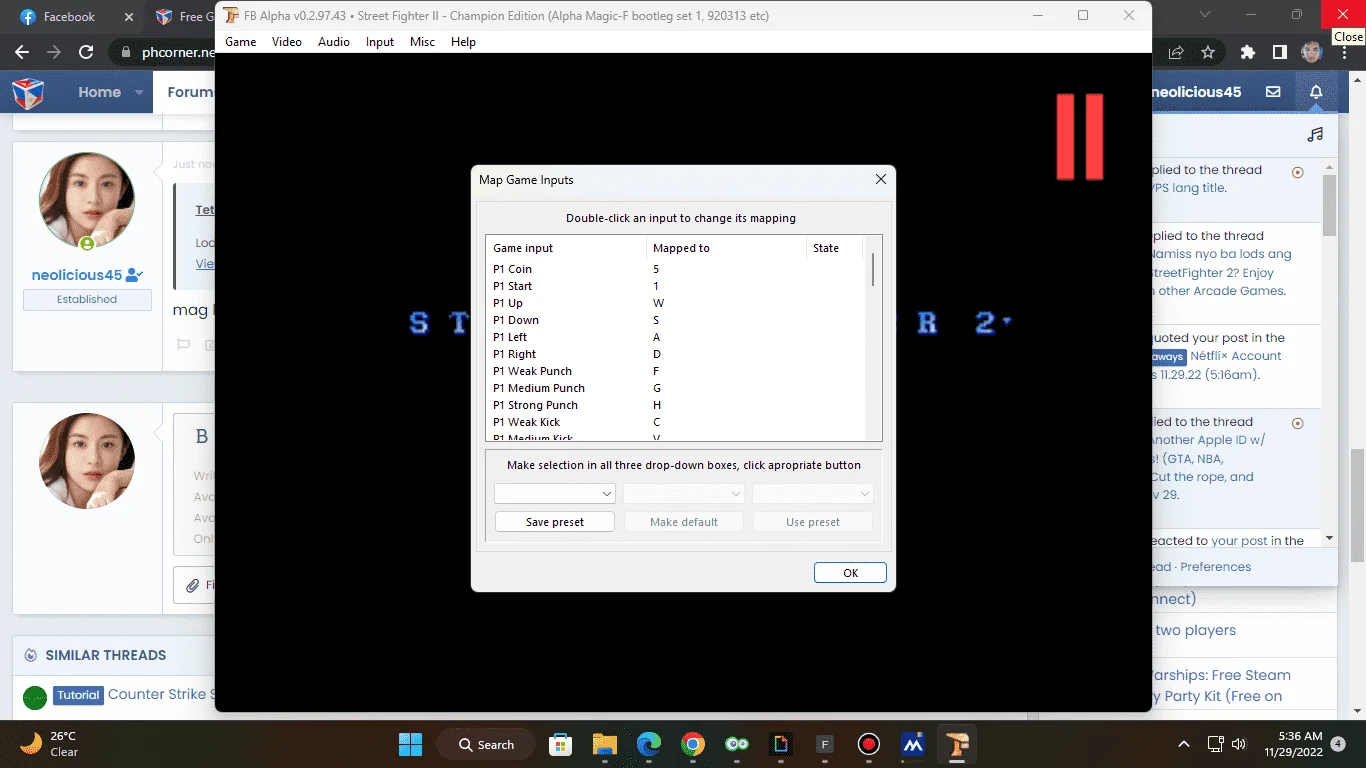This screenshot has width=1366, height=768.
Task: Go to Home on phcorner navigation
Action: pos(99,92)
